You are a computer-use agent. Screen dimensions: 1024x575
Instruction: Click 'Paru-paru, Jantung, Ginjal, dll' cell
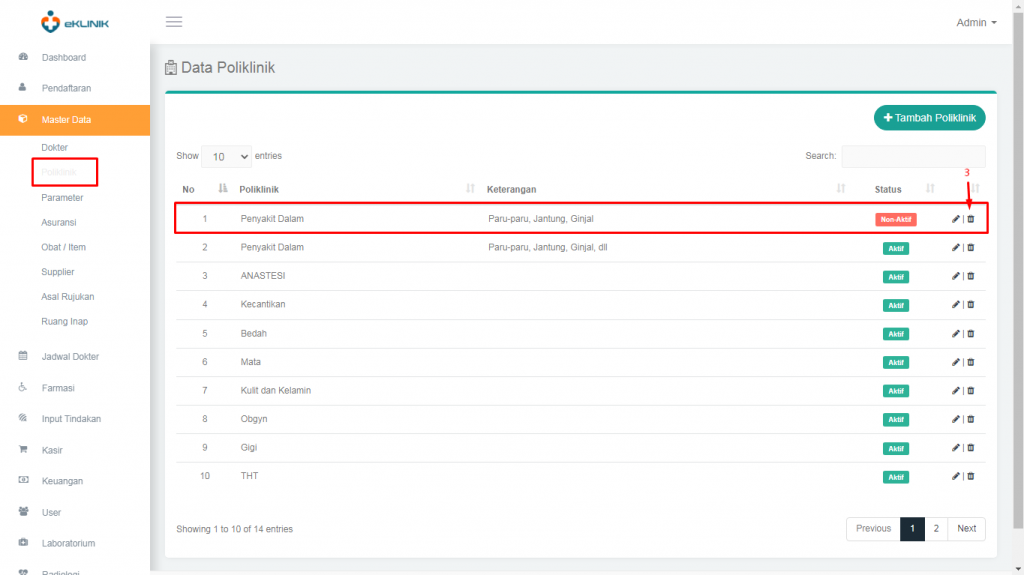click(x=548, y=248)
